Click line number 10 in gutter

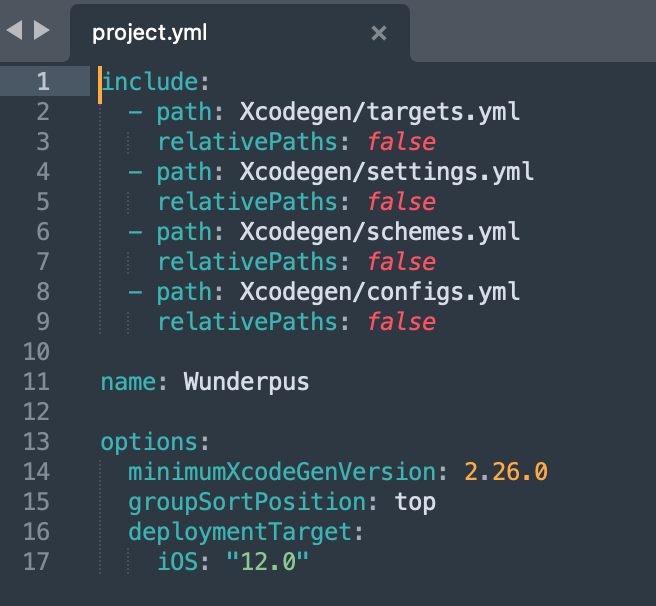click(x=36, y=351)
